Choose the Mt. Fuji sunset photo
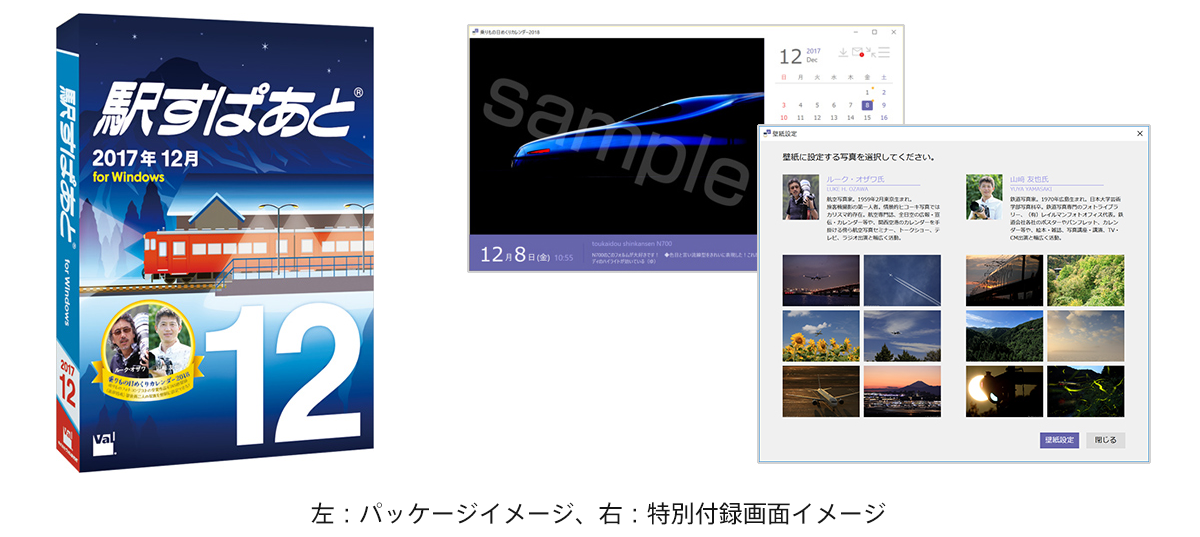 pyautogui.click(x=901, y=390)
